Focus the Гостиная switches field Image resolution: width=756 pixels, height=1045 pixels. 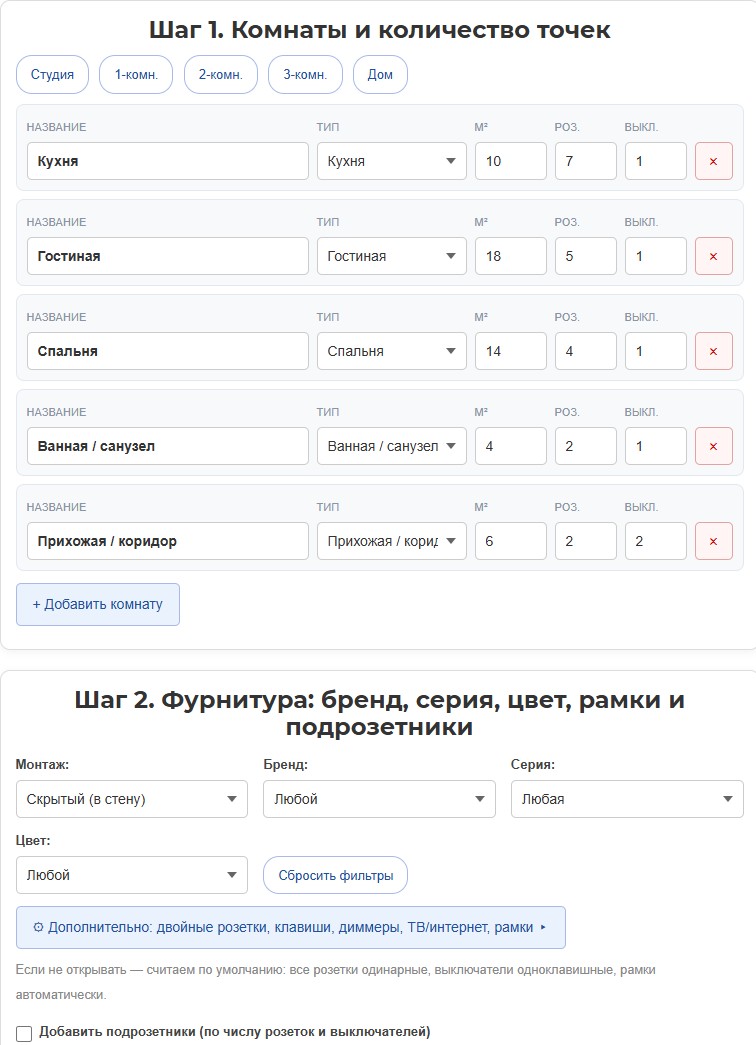coord(655,256)
